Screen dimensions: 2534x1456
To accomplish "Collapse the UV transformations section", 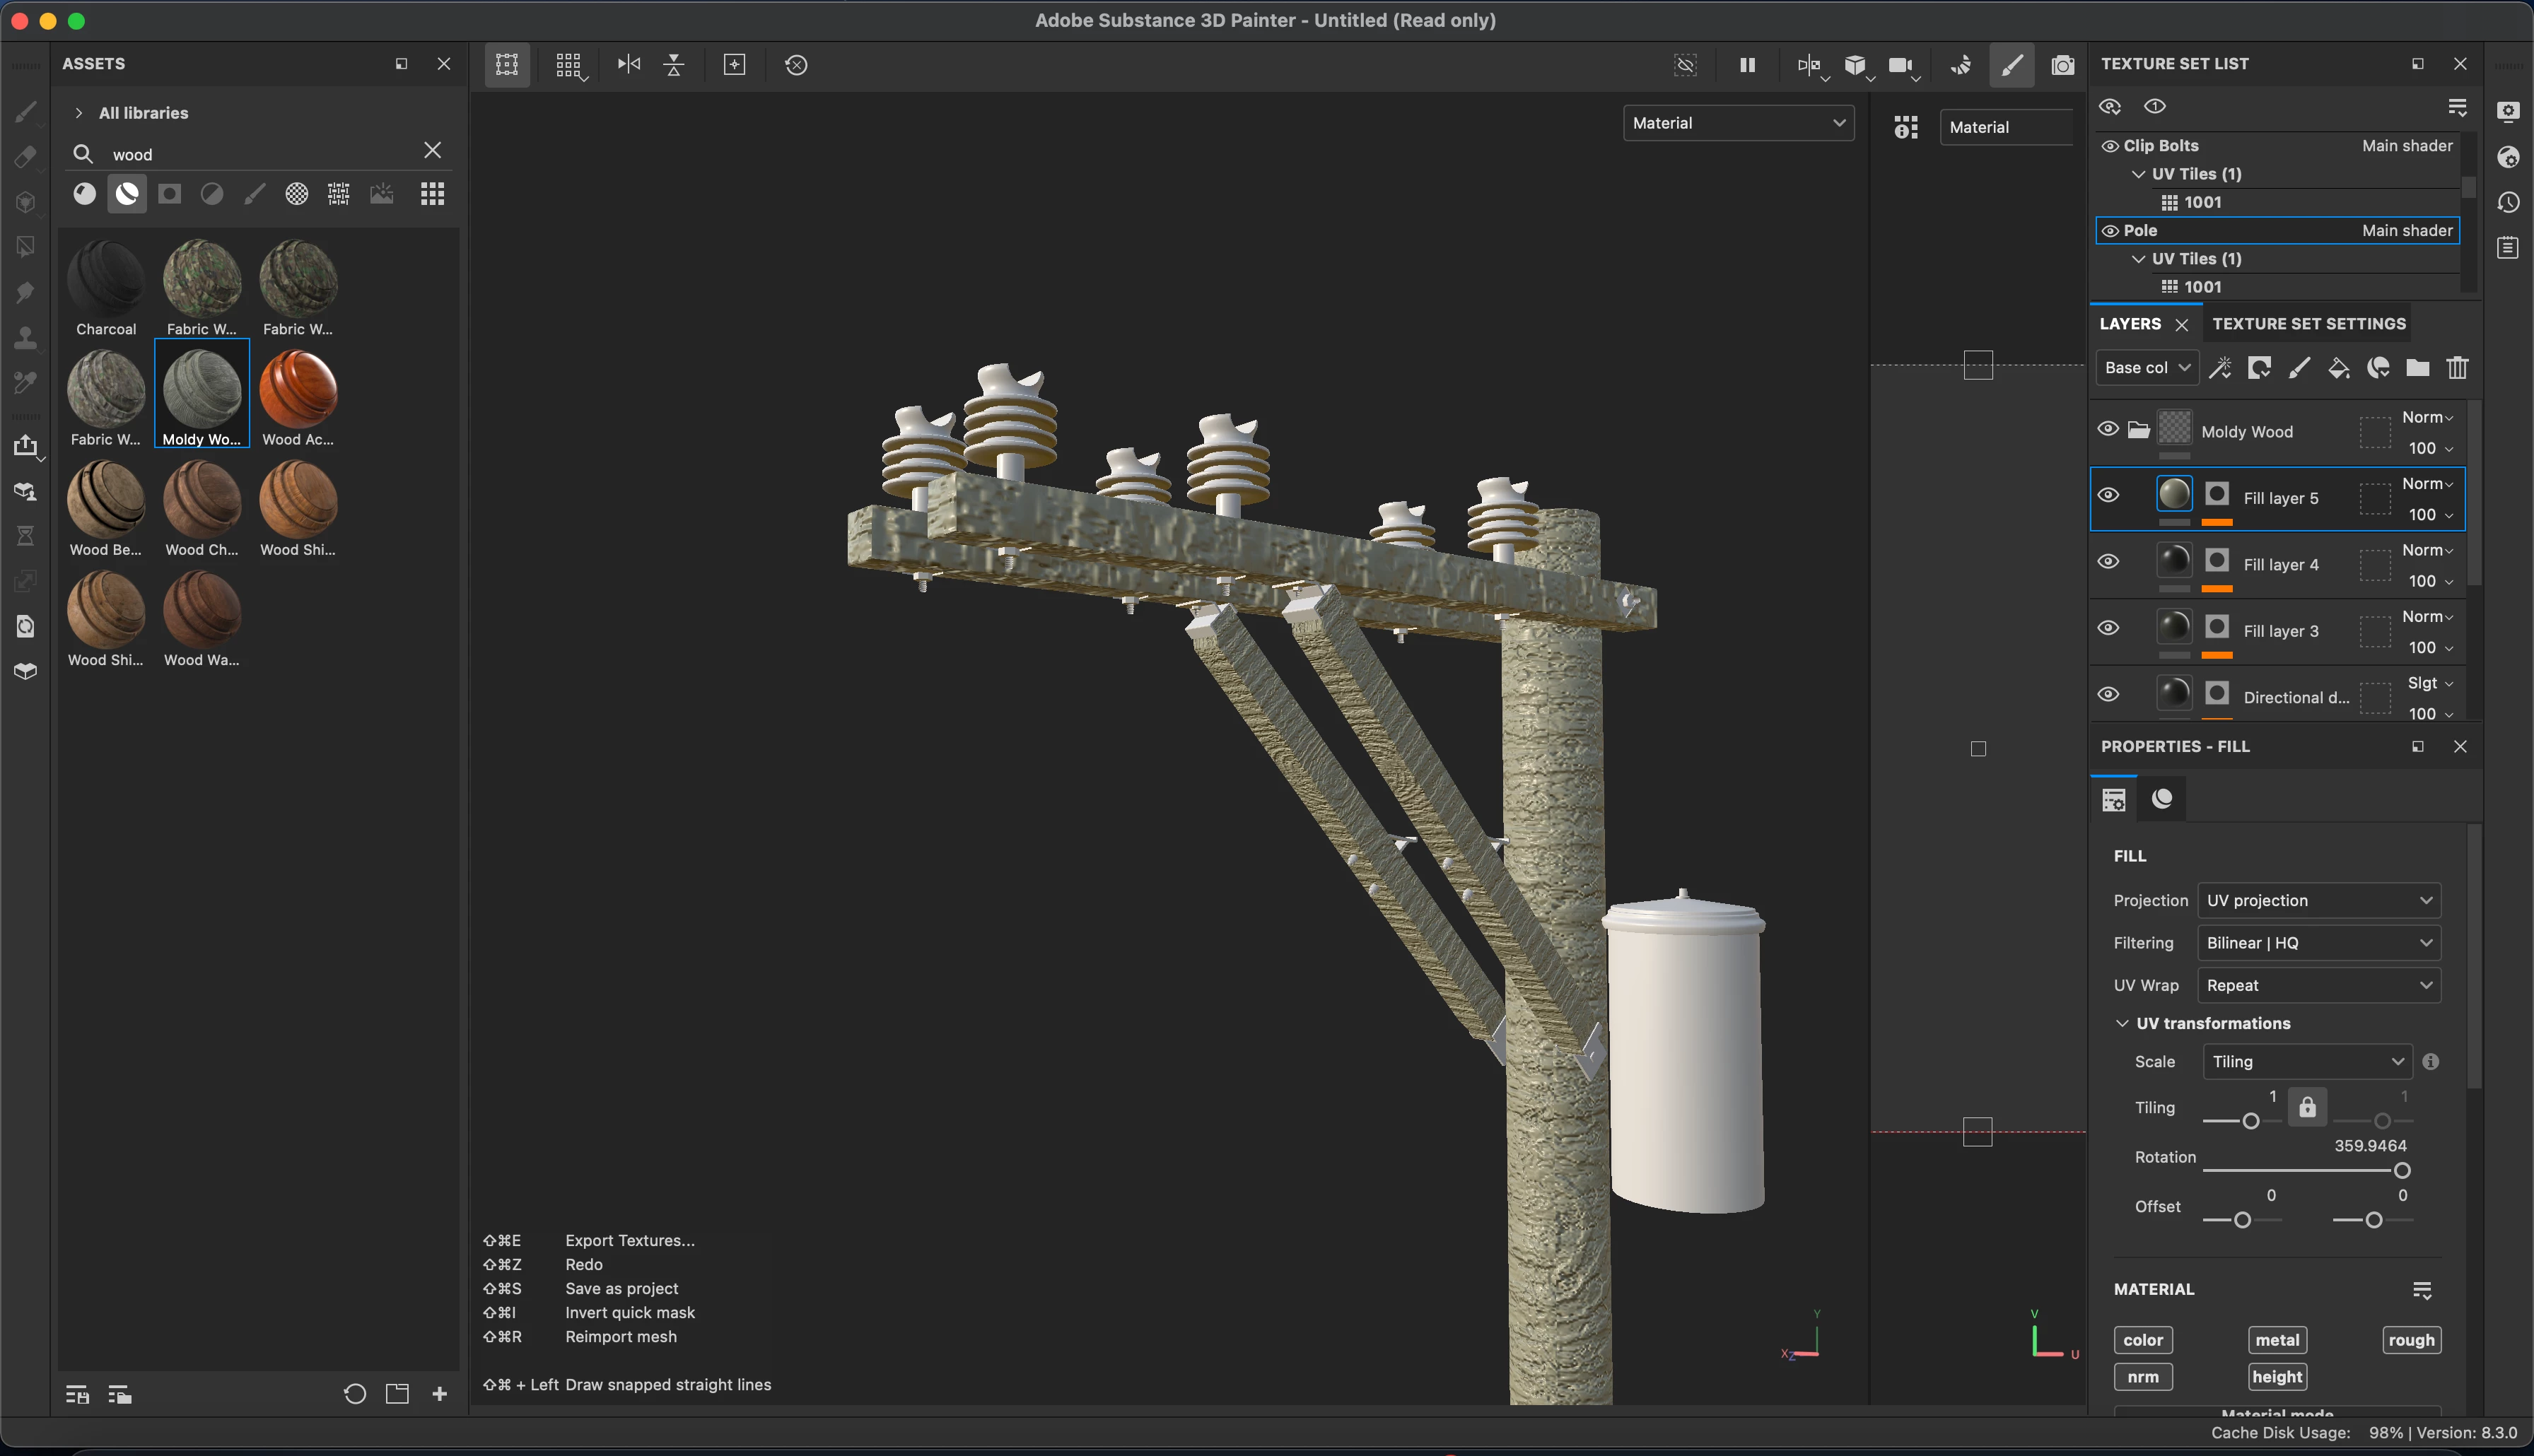I will (2122, 1023).
